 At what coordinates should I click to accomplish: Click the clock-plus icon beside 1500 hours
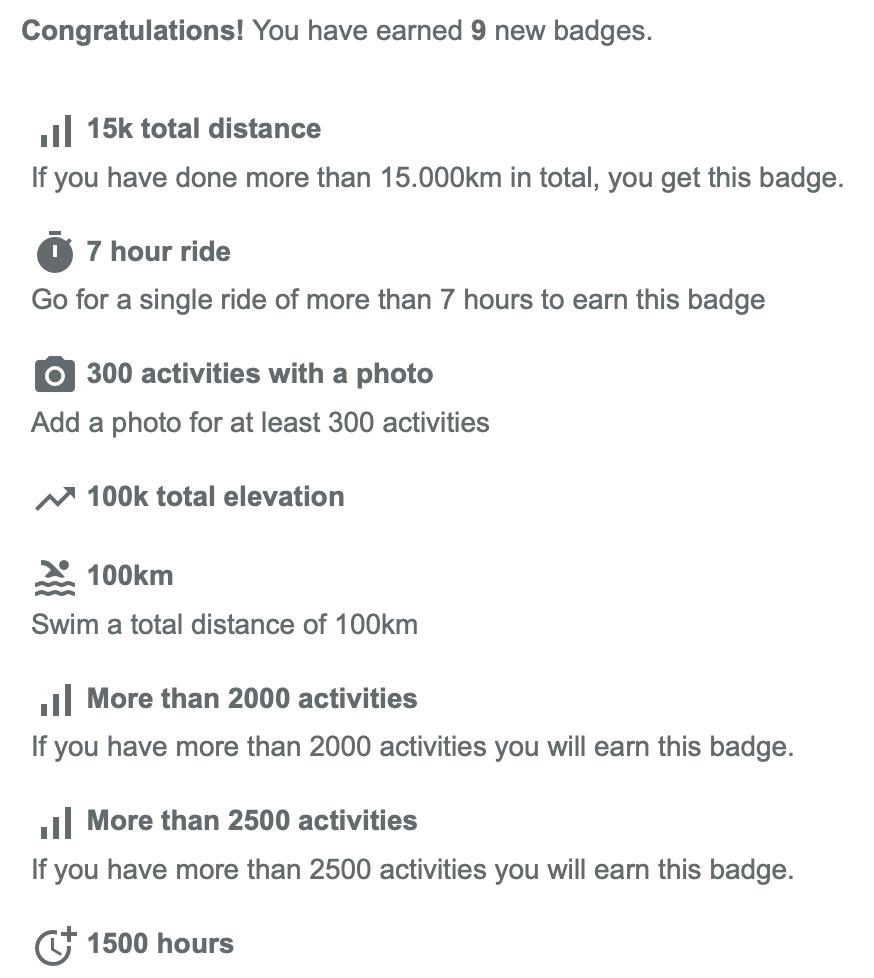55,945
